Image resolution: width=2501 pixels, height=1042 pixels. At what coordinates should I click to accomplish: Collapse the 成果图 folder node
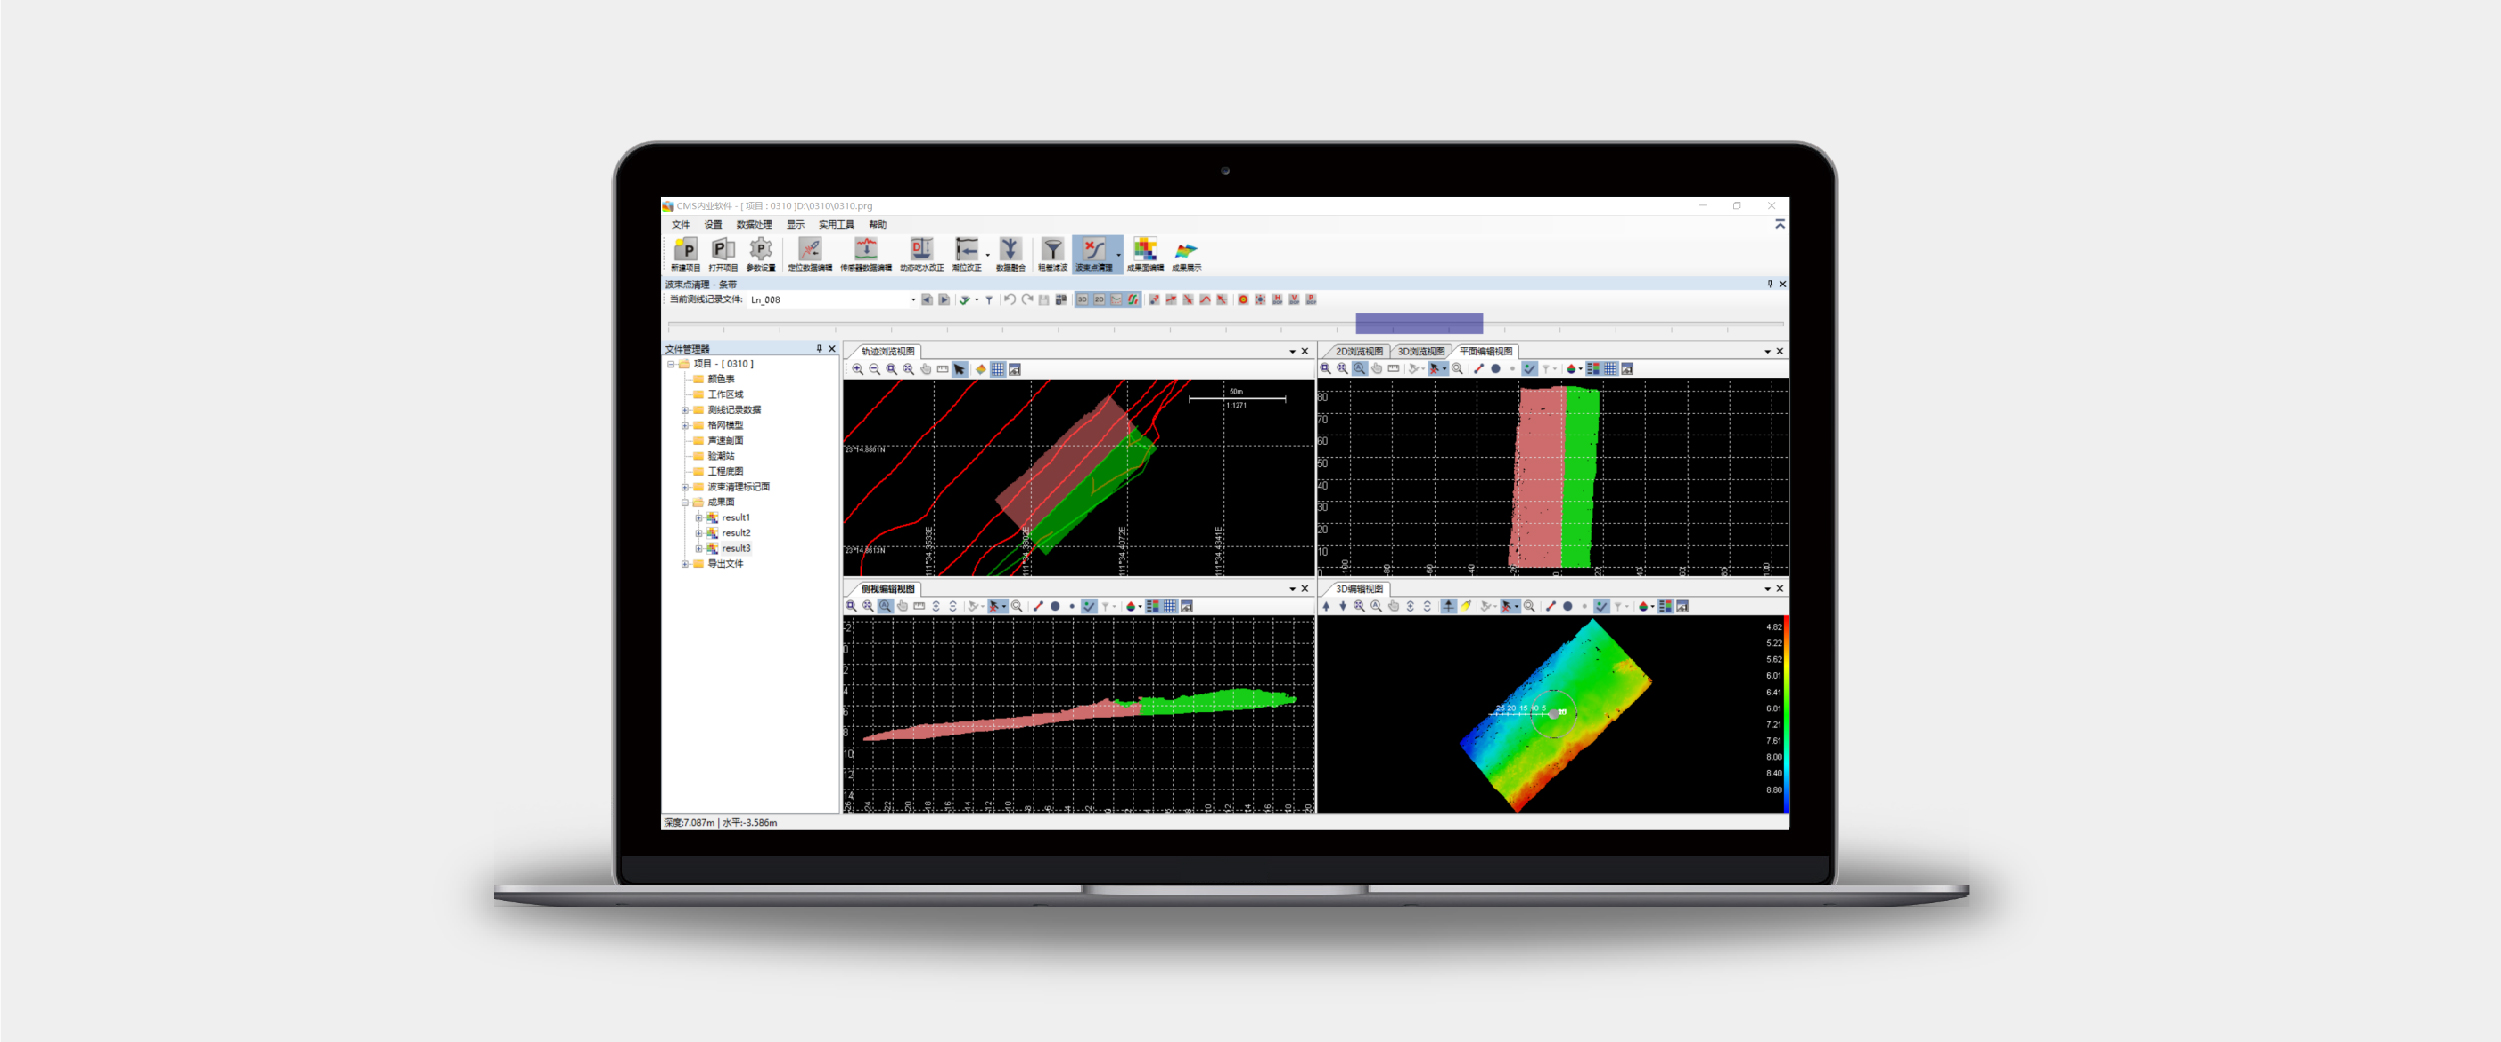click(685, 502)
